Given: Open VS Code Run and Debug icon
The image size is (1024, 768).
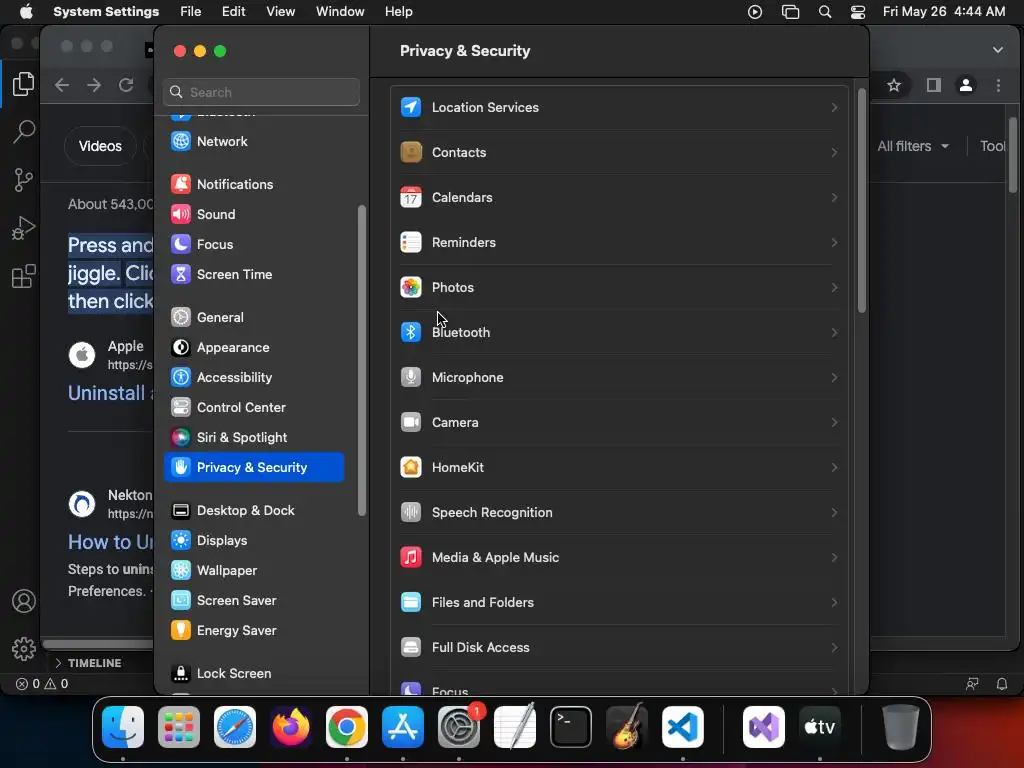Looking at the screenshot, I should (x=24, y=228).
